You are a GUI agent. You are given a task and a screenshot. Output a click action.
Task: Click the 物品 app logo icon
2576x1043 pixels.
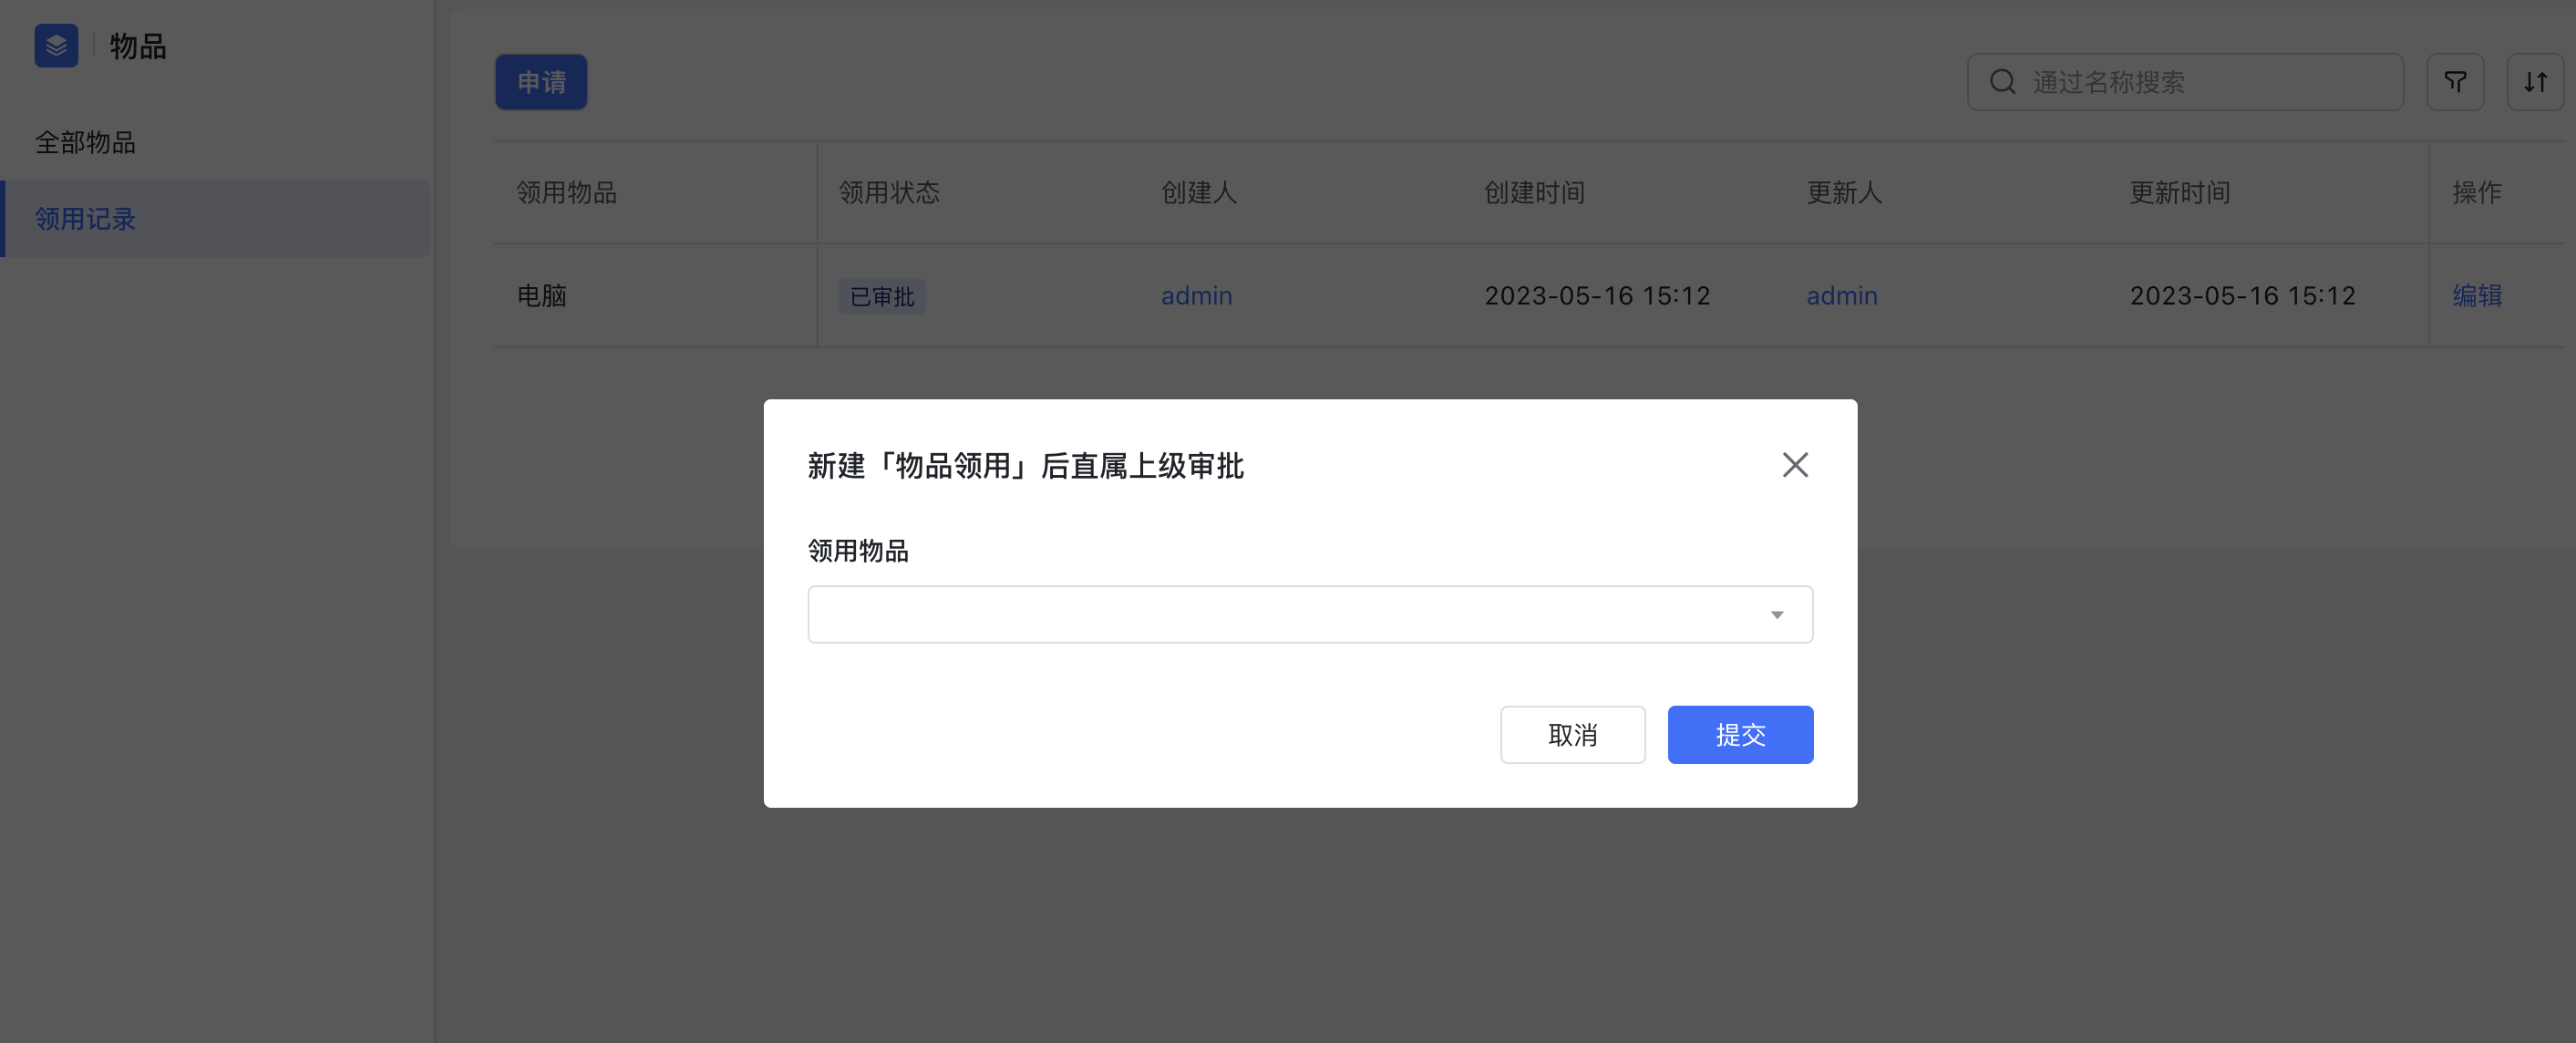click(x=56, y=46)
